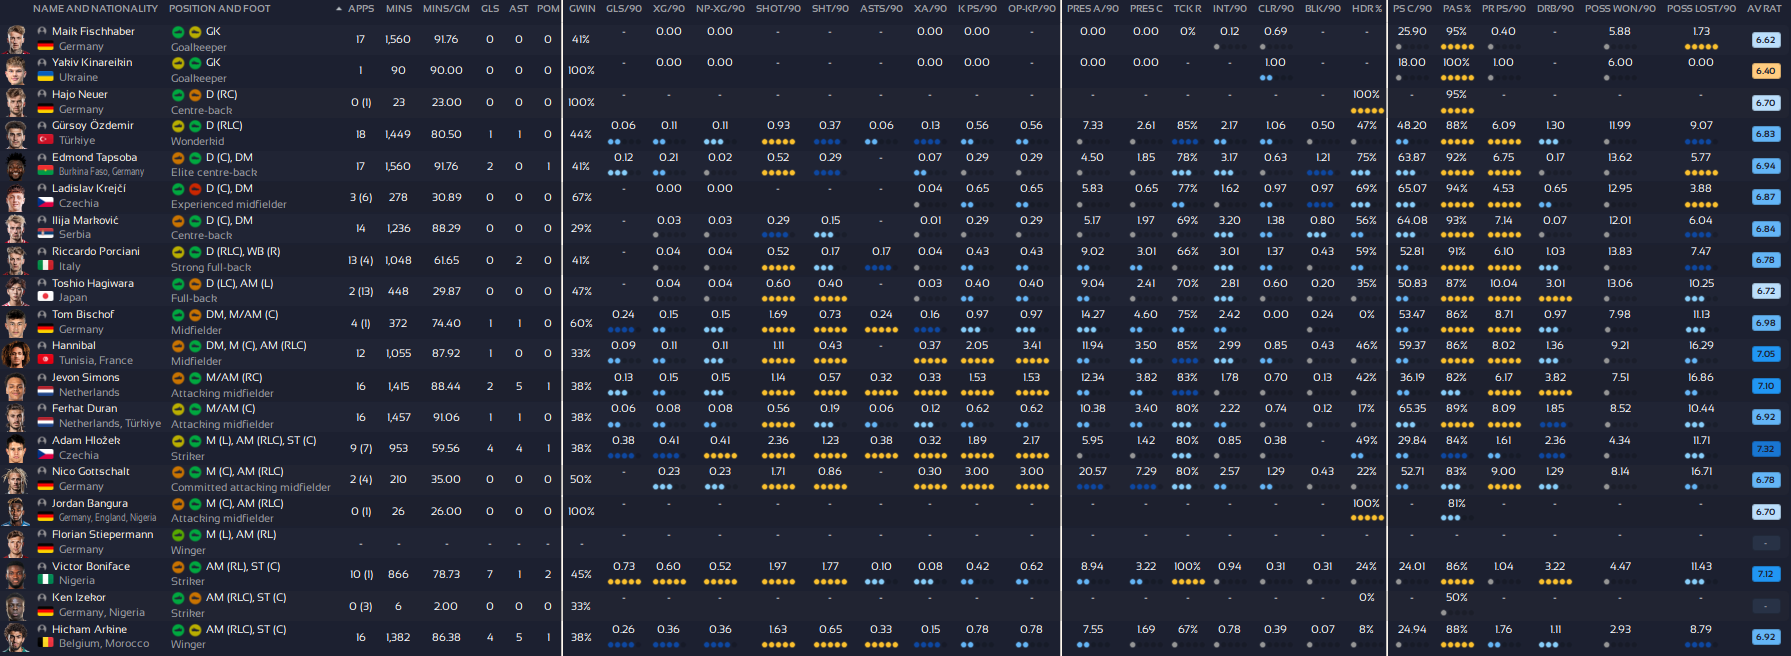Click the info icon next to Yakiv Kinareikin
Viewport: 1791px width, 656px height.
(x=42, y=63)
